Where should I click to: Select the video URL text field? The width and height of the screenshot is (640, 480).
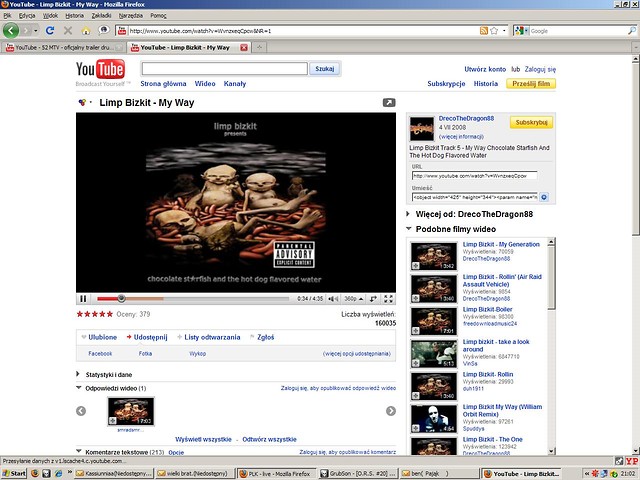pos(474,176)
